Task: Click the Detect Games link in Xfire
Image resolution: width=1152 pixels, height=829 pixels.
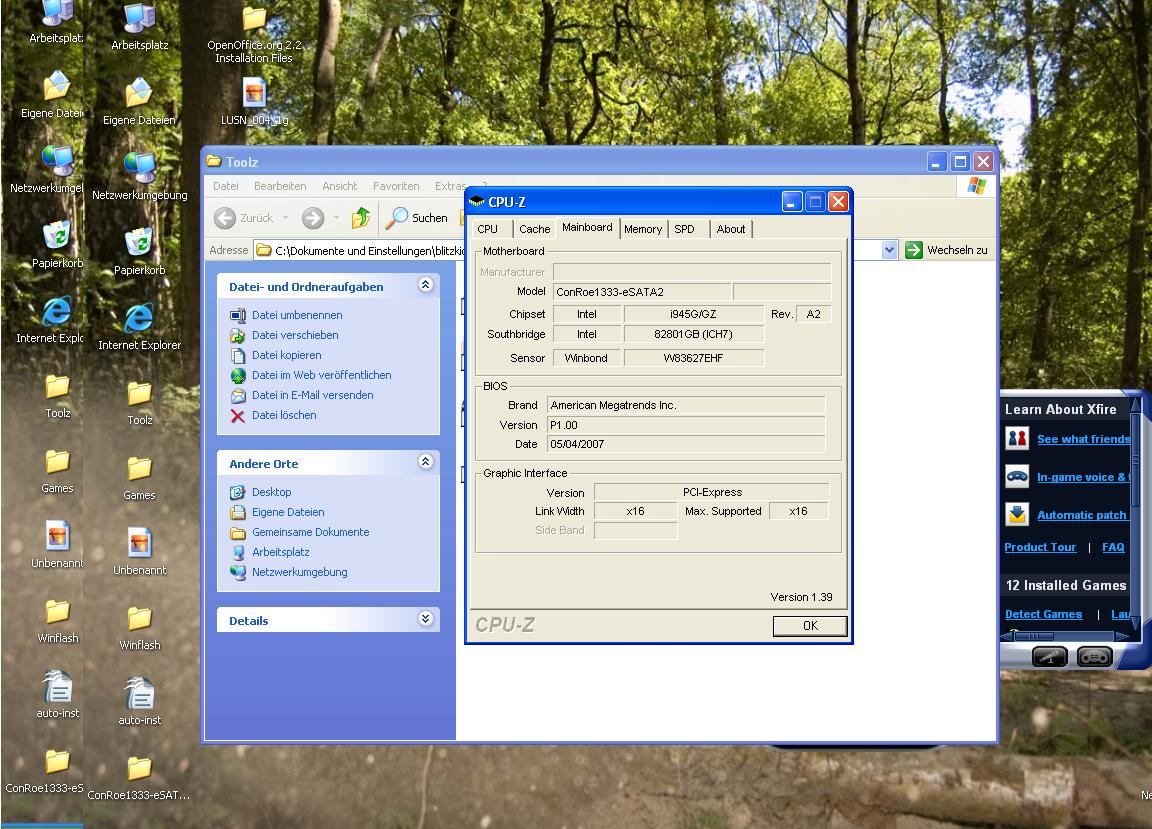Action: pyautogui.click(x=1043, y=614)
